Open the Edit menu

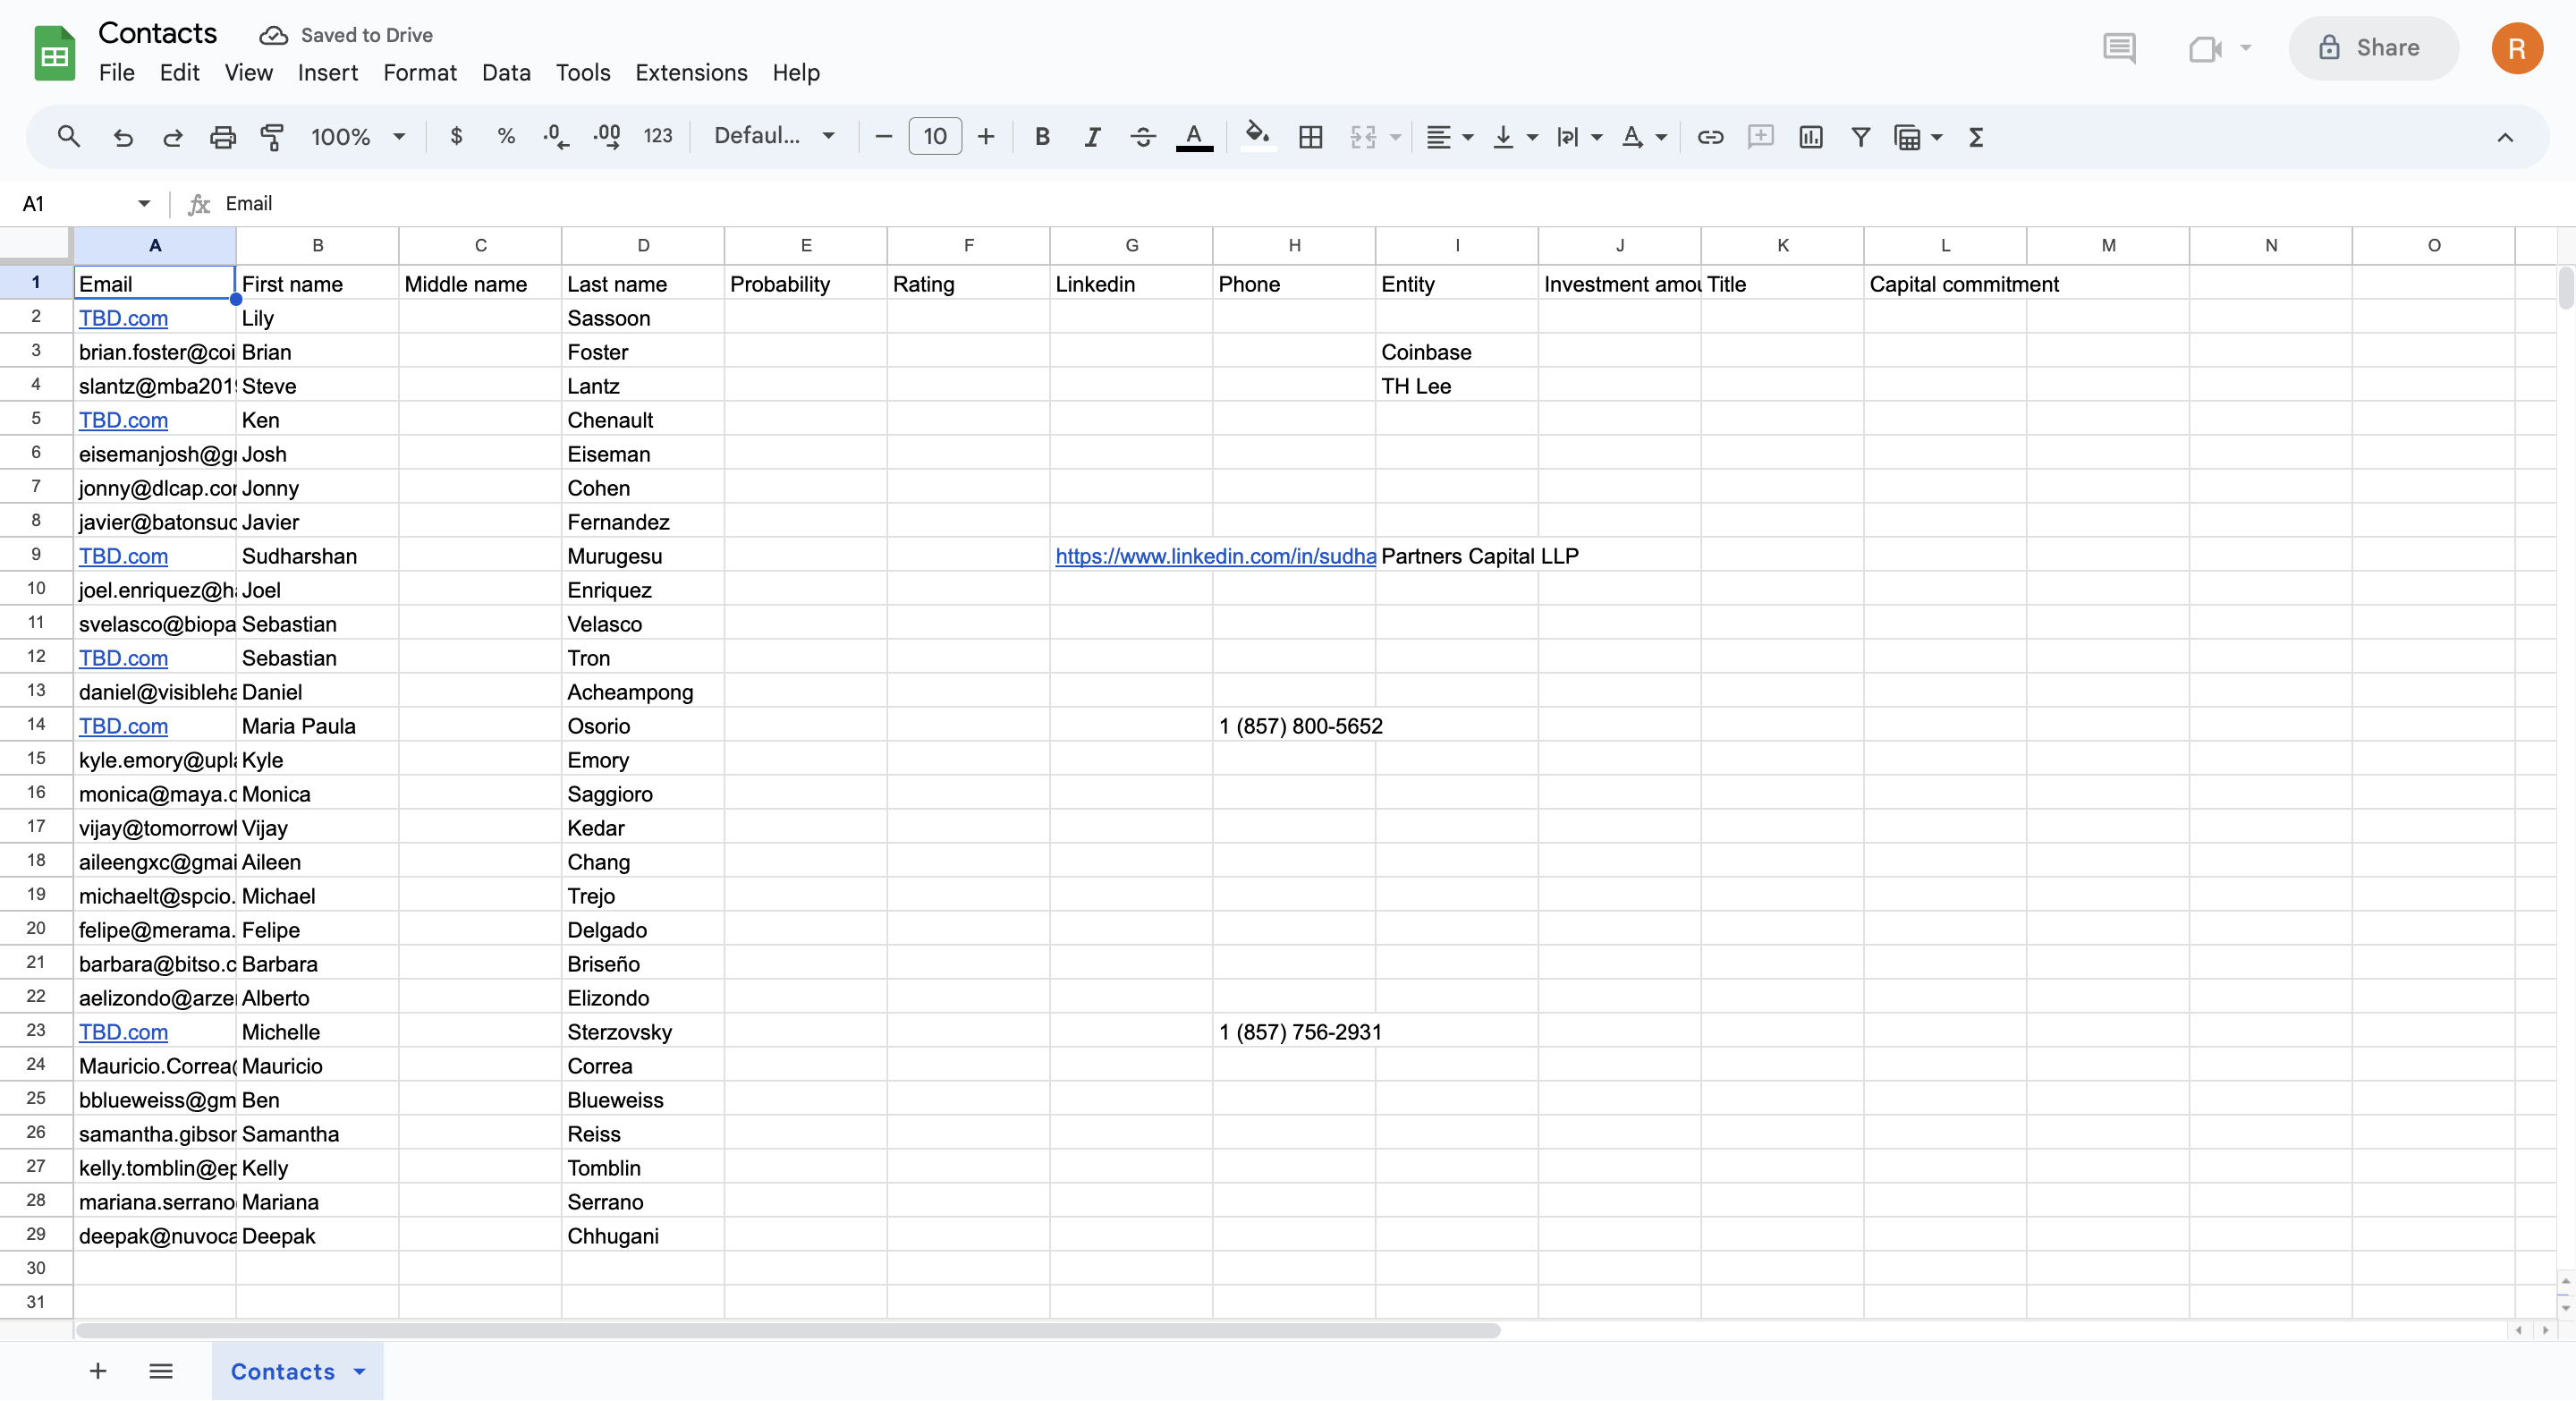(x=180, y=72)
